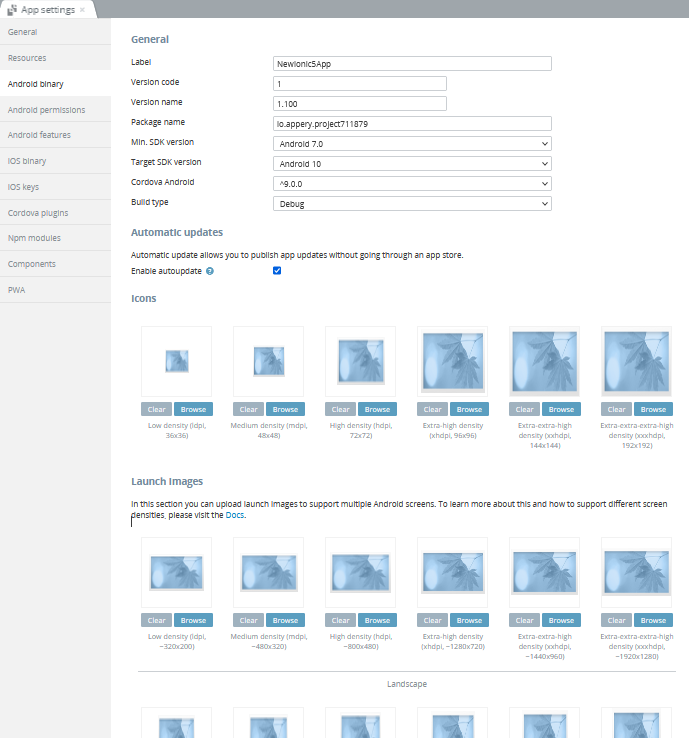Viewport: 689px width, 738px height.
Task: Toggle the Enable autoupdate checkbox
Action: tap(277, 271)
